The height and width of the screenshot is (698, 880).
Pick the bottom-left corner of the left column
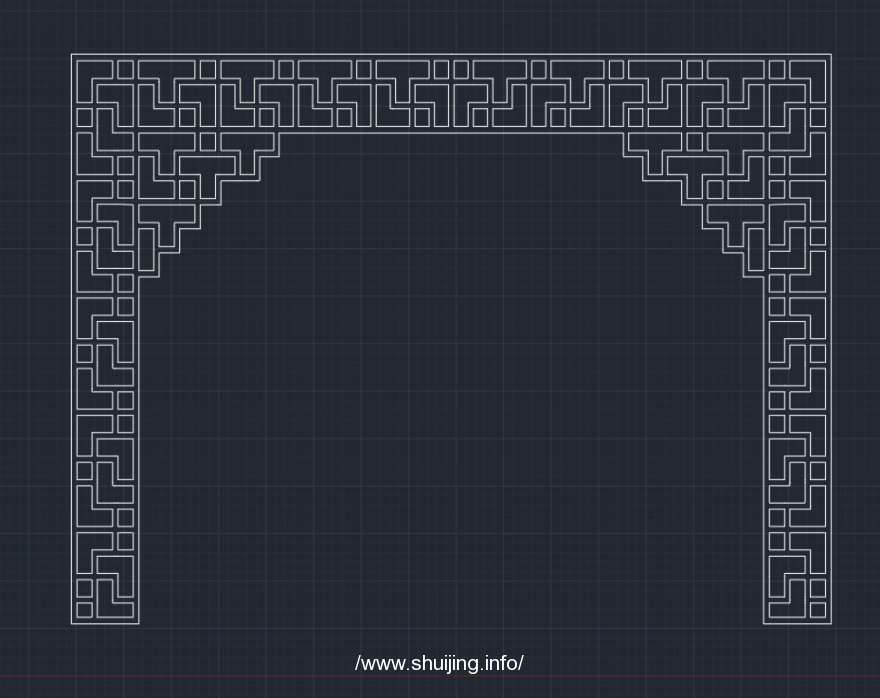click(x=71, y=624)
